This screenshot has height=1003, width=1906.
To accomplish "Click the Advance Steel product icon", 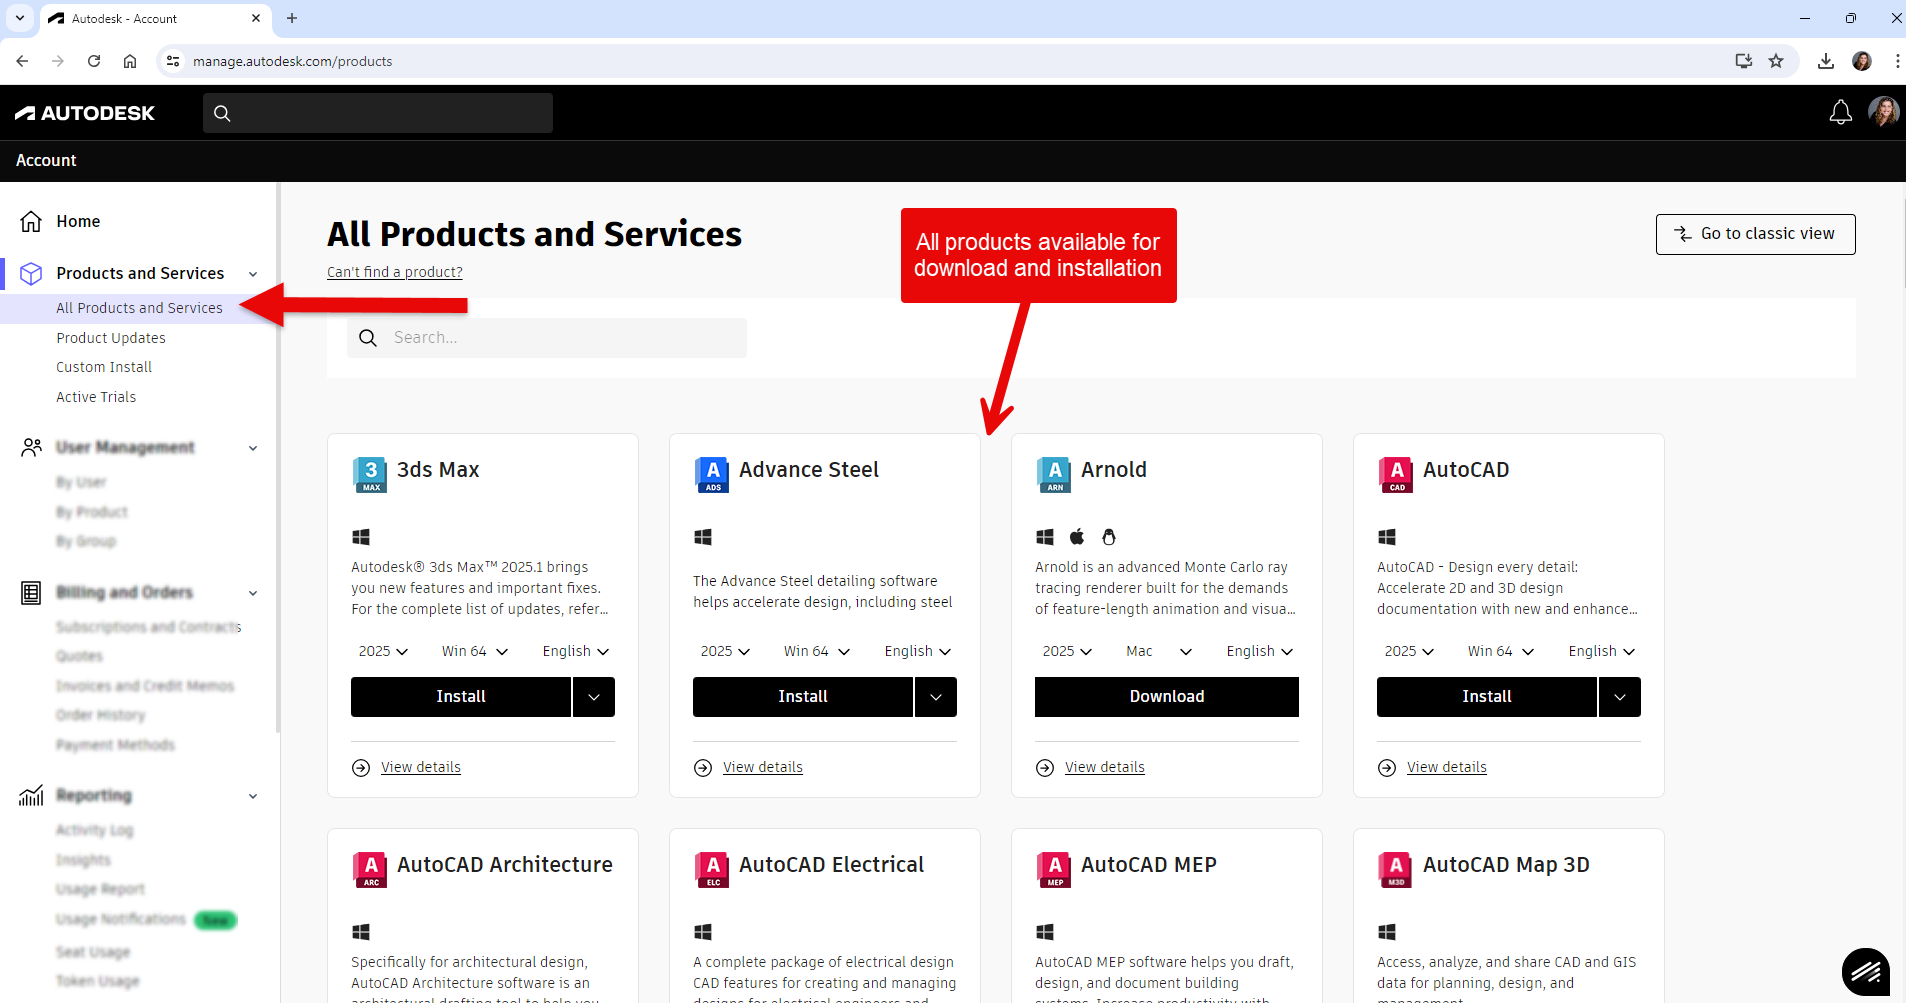I will [x=712, y=474].
